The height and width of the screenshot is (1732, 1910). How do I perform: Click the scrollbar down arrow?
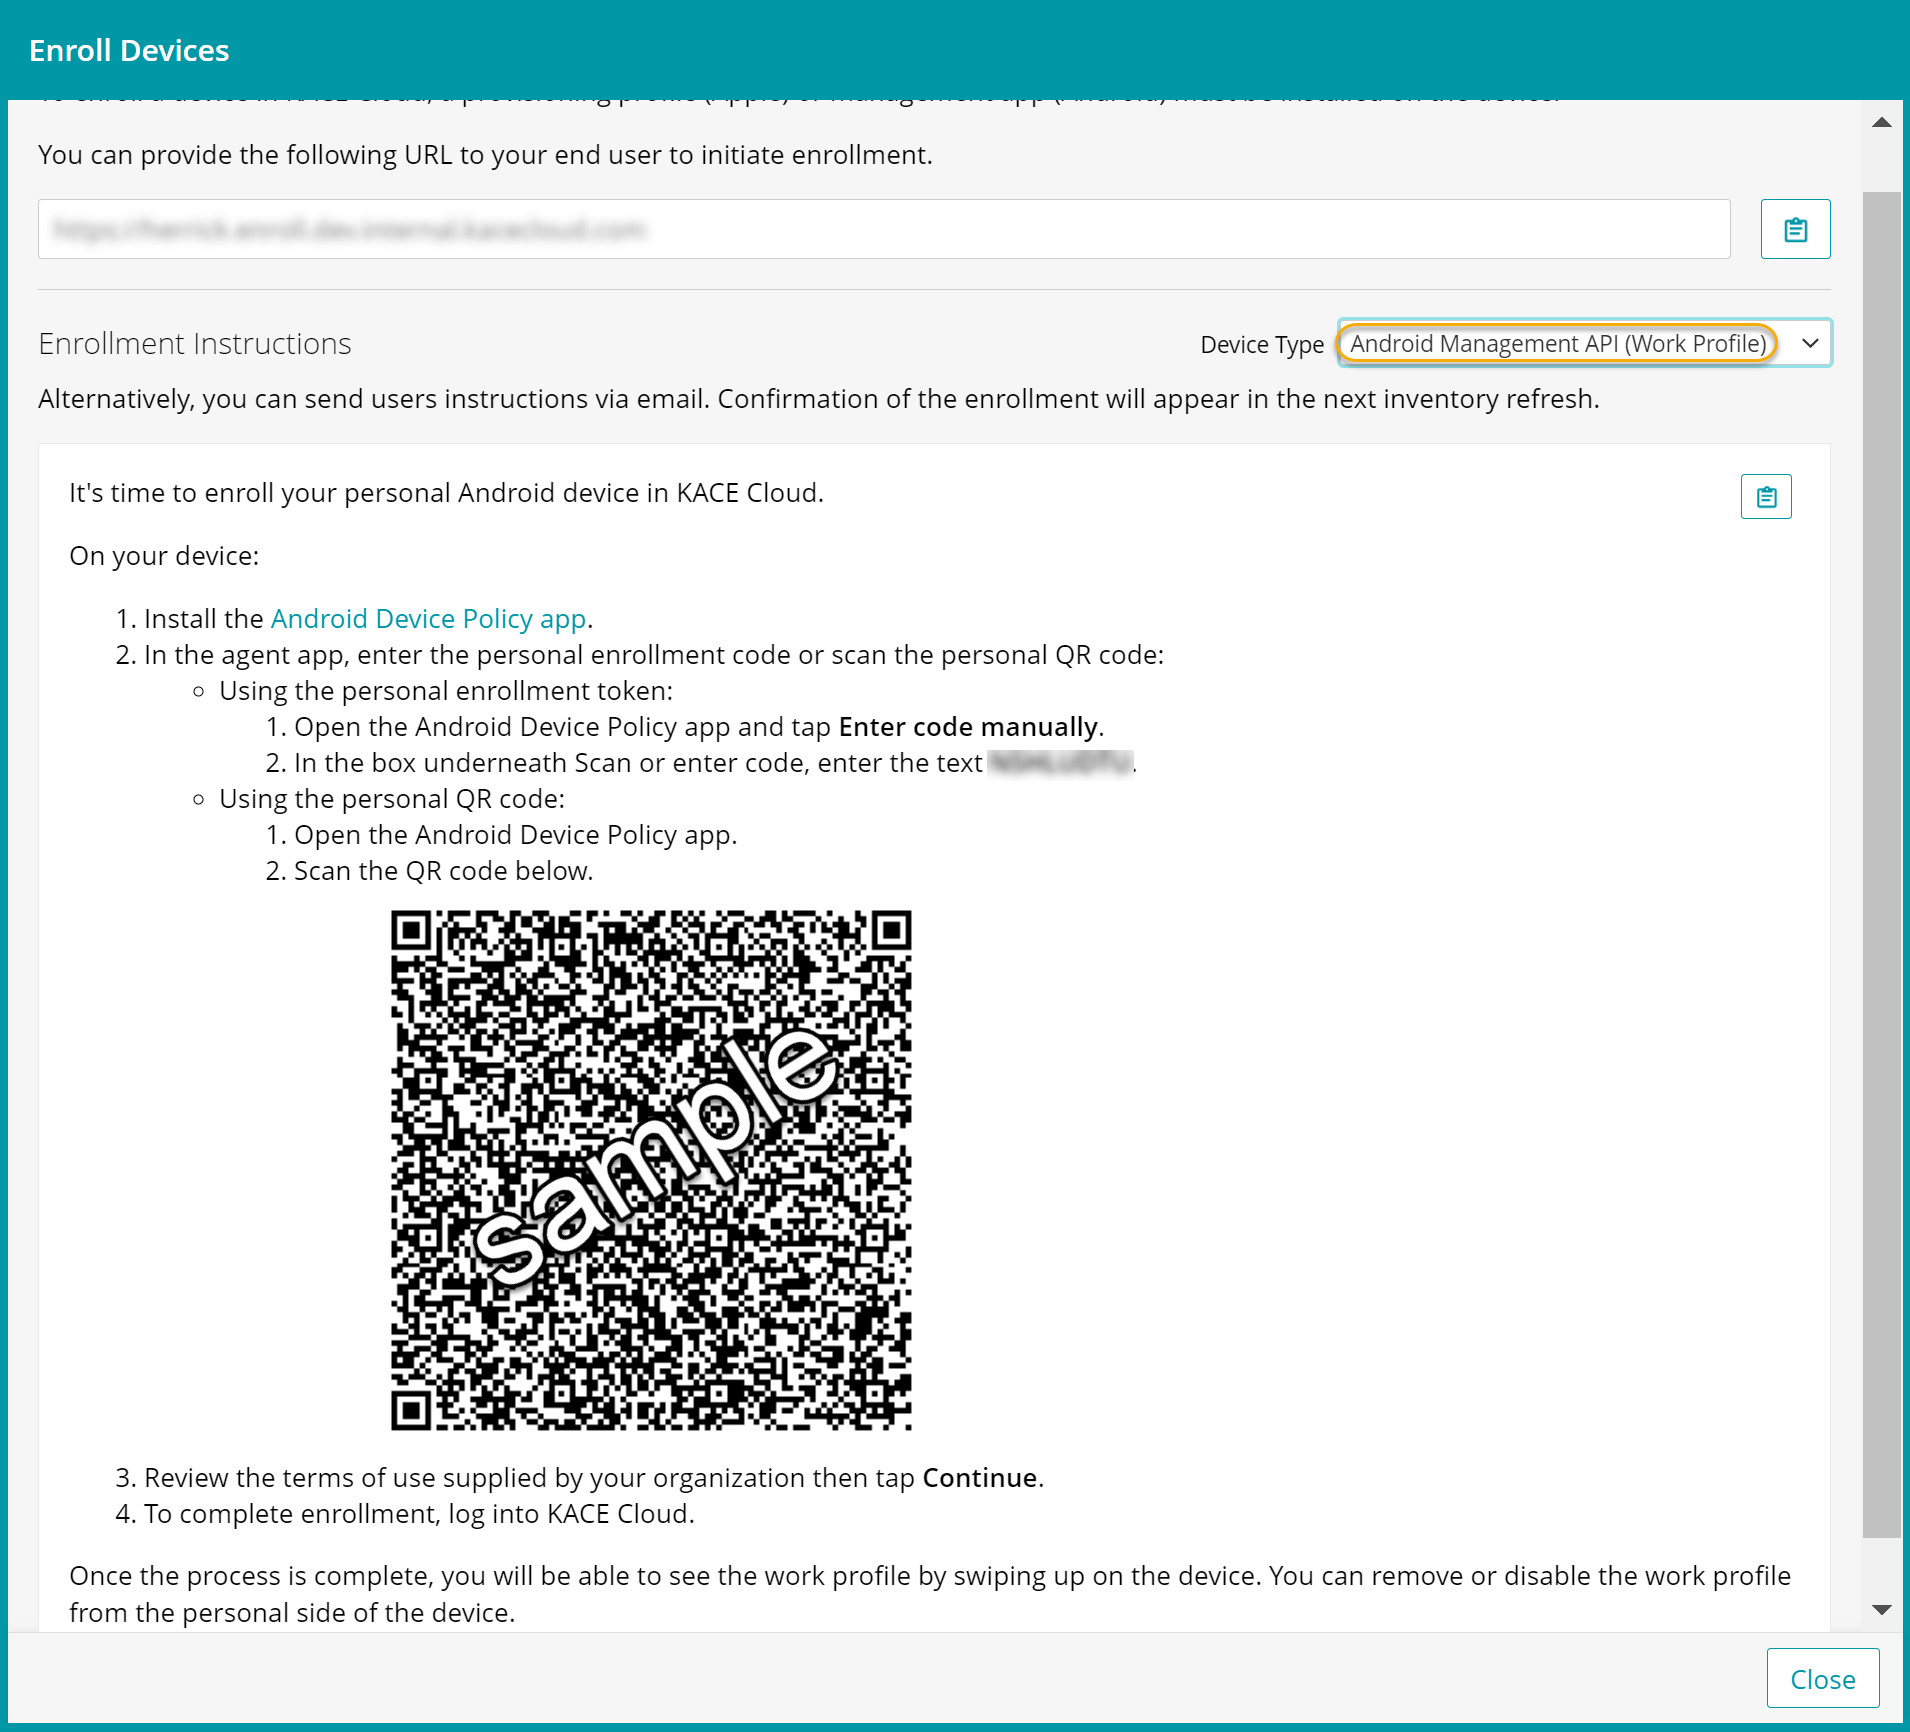[1881, 1610]
